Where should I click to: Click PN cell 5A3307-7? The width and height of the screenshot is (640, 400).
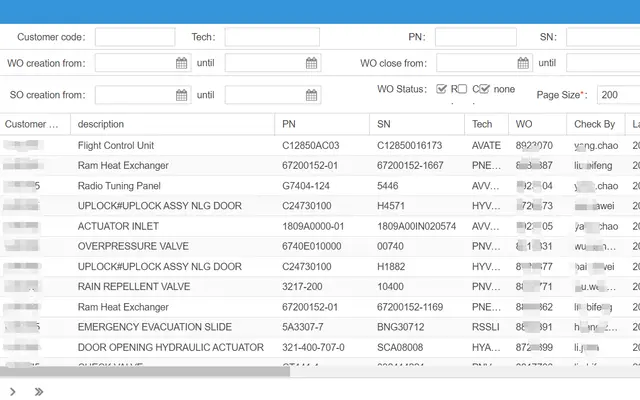[322, 327]
